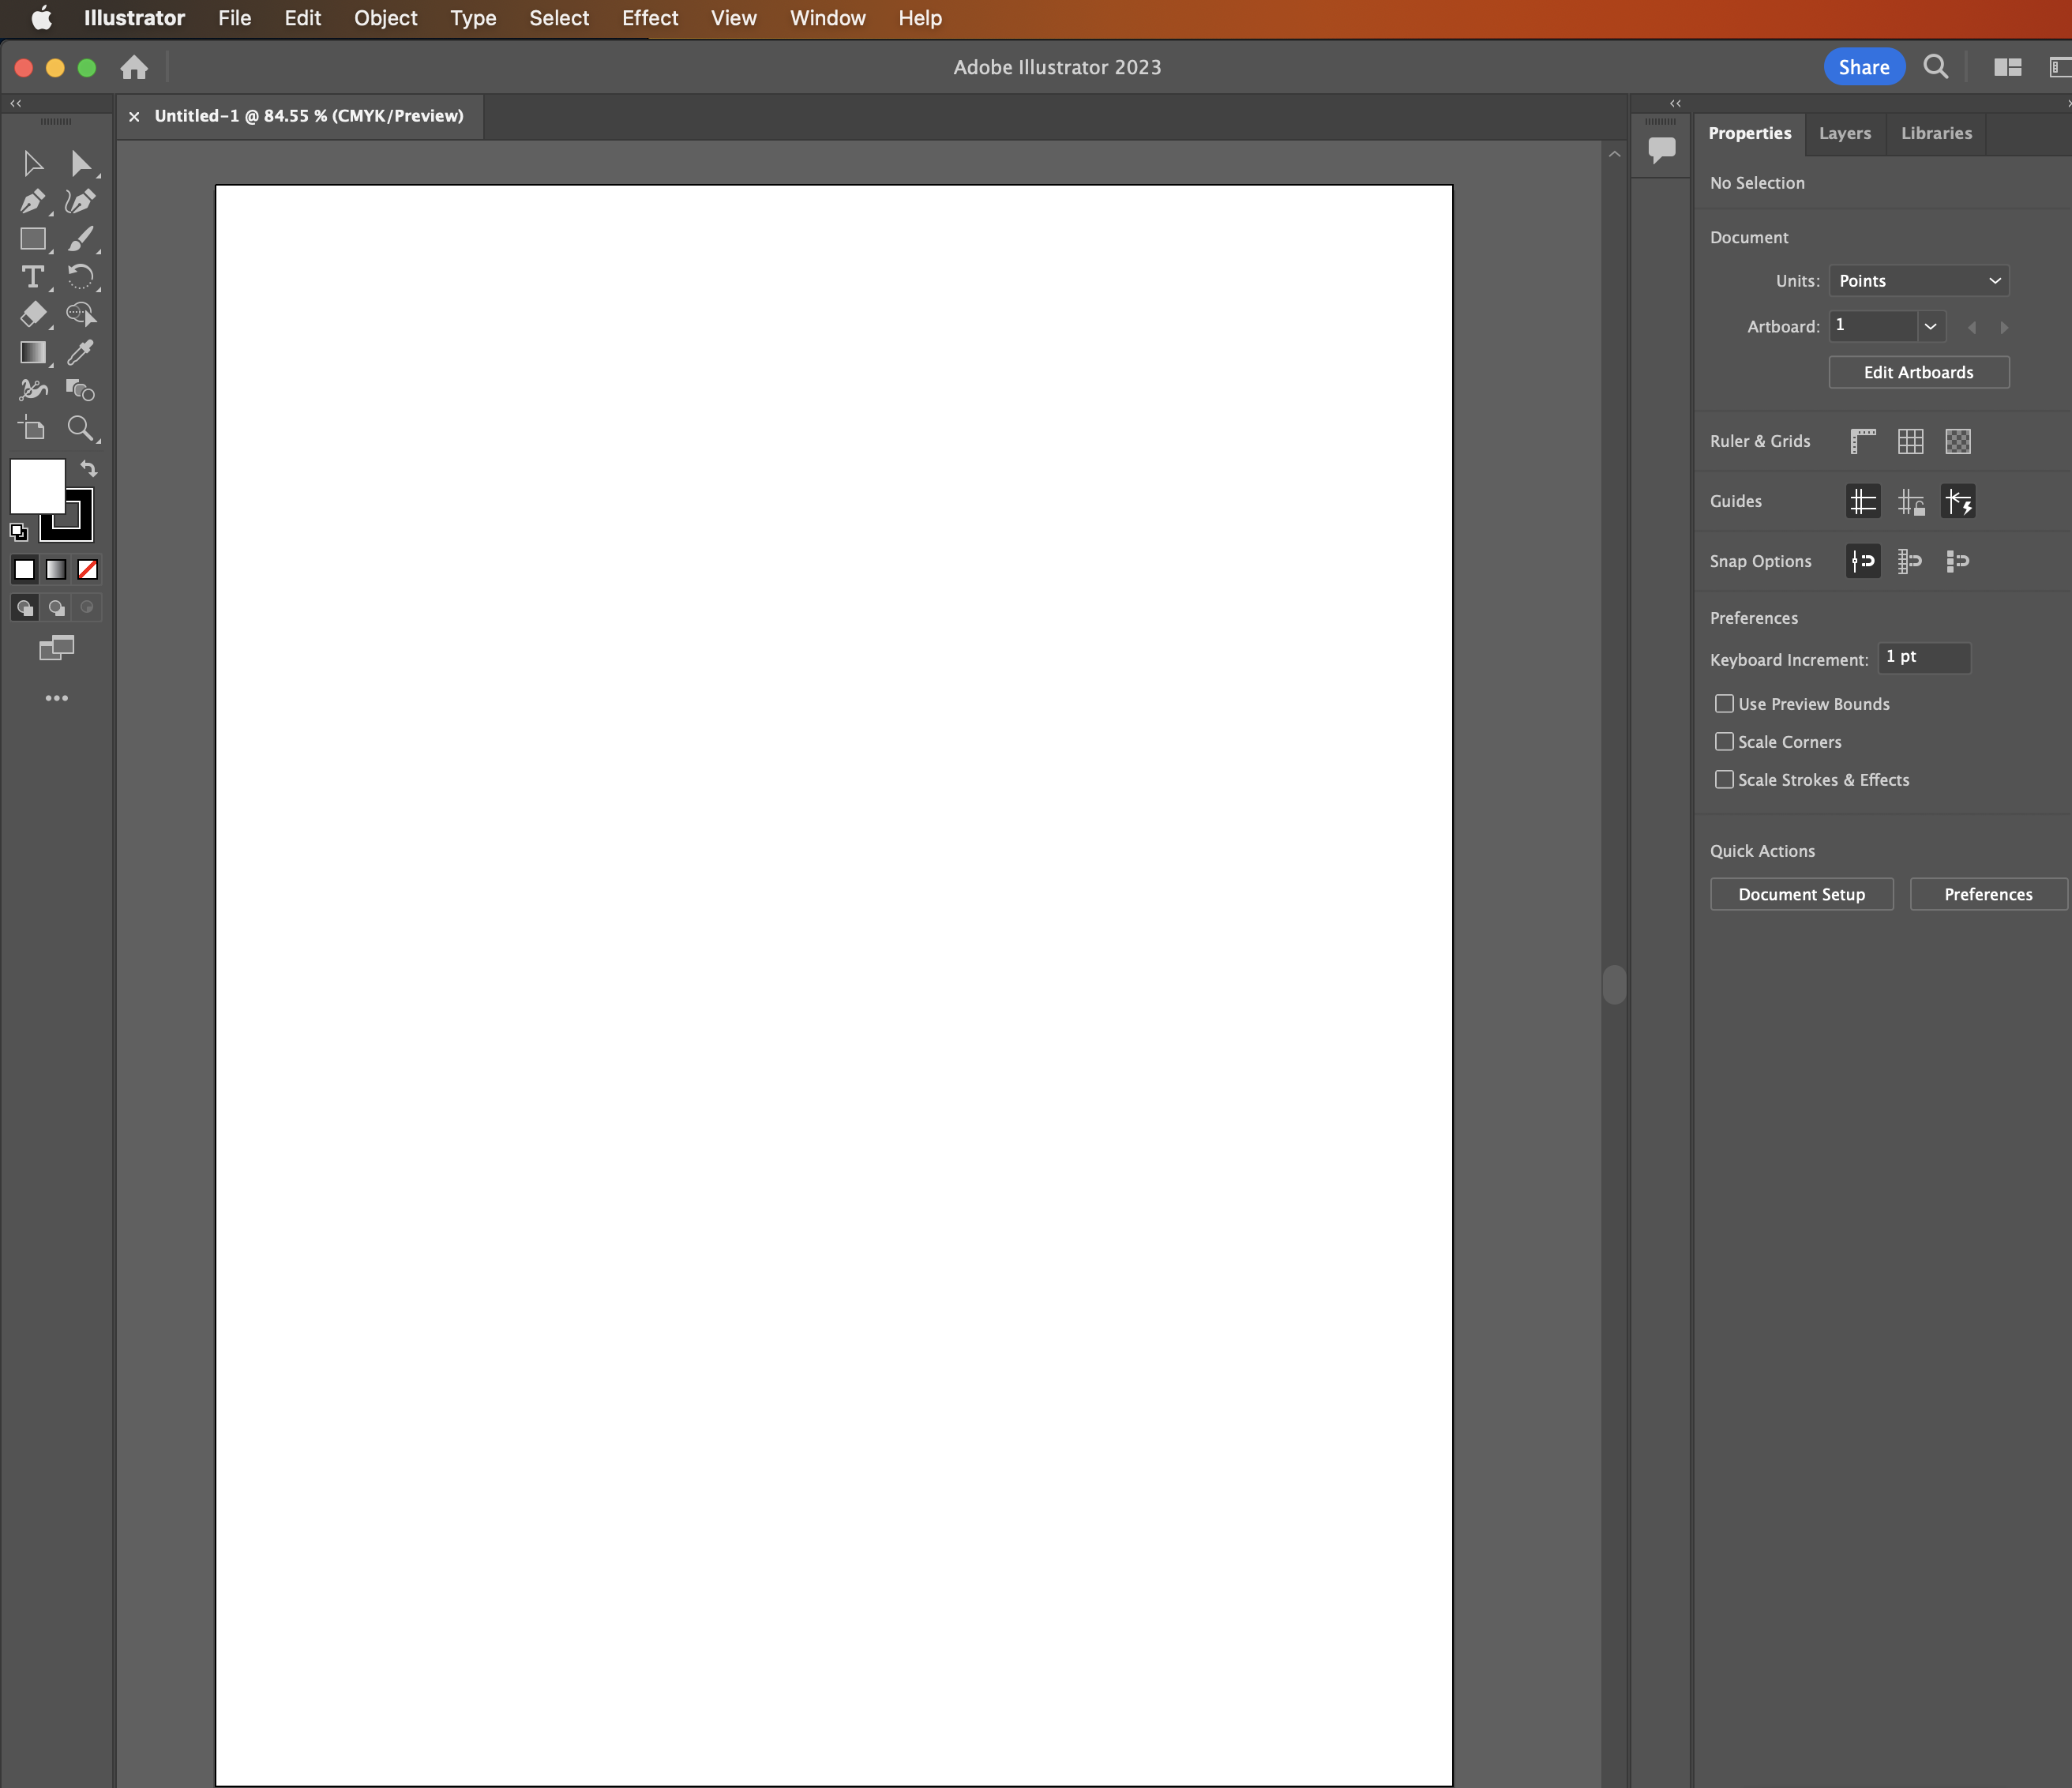Select the Direct Selection tool
This screenshot has height=1788, width=2072.
pyautogui.click(x=81, y=163)
